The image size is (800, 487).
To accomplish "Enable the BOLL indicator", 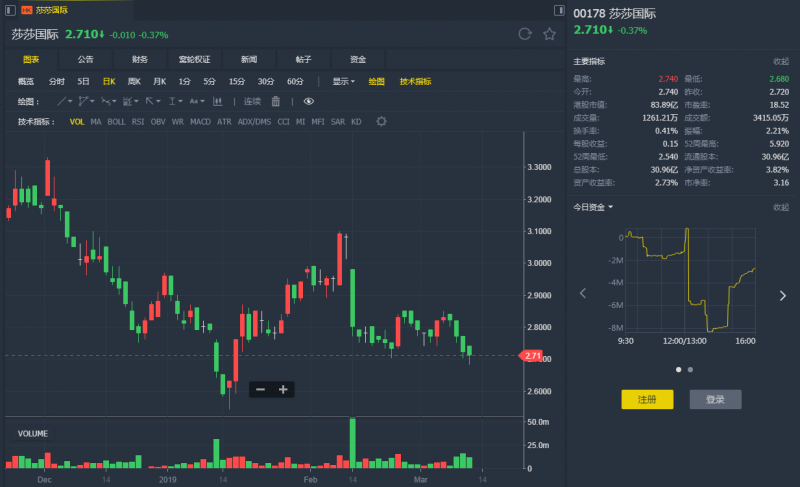I will point(116,122).
